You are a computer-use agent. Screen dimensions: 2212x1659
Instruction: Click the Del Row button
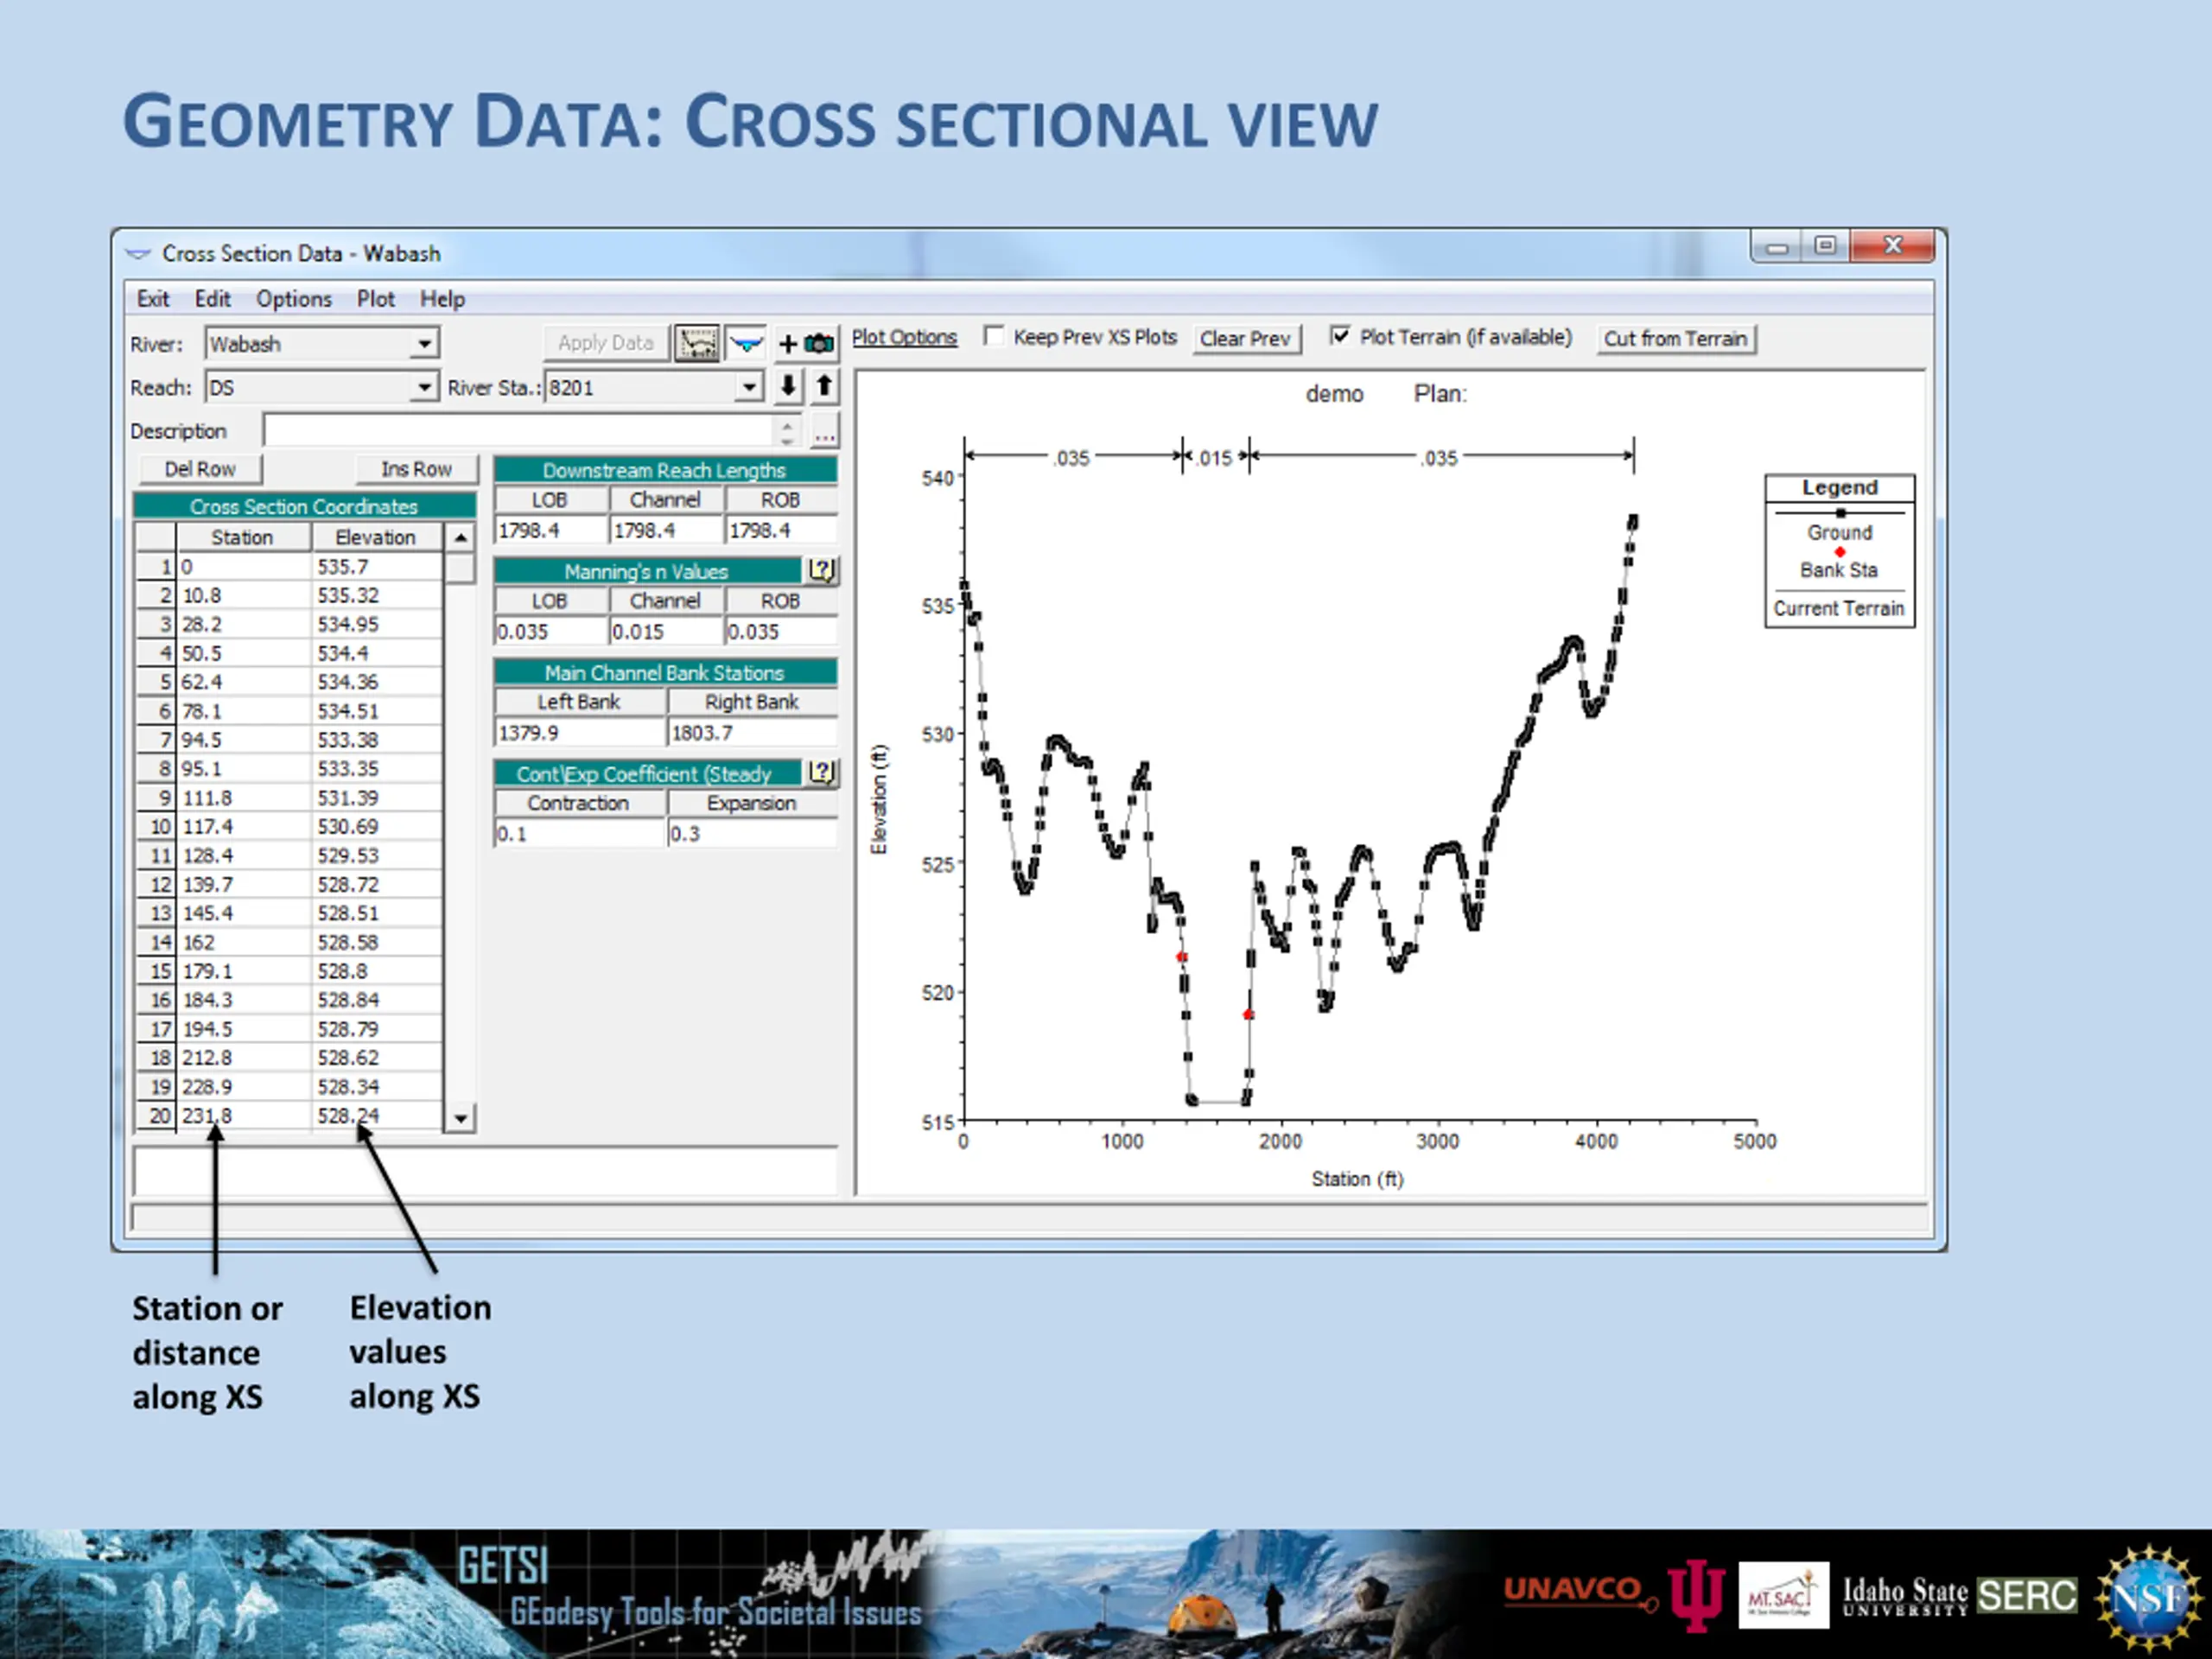(199, 469)
